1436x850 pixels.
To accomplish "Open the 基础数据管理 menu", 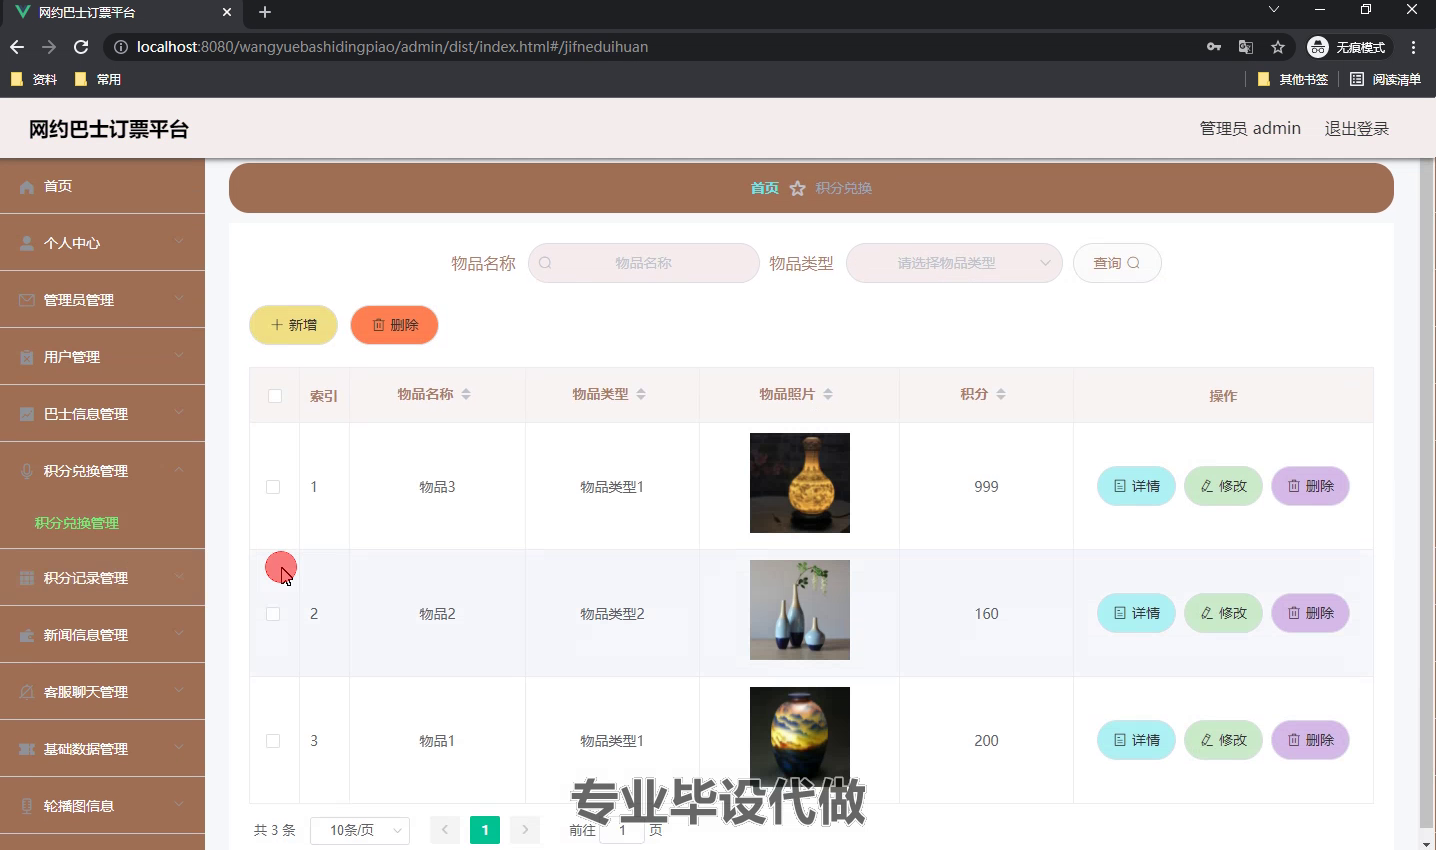I will point(102,749).
